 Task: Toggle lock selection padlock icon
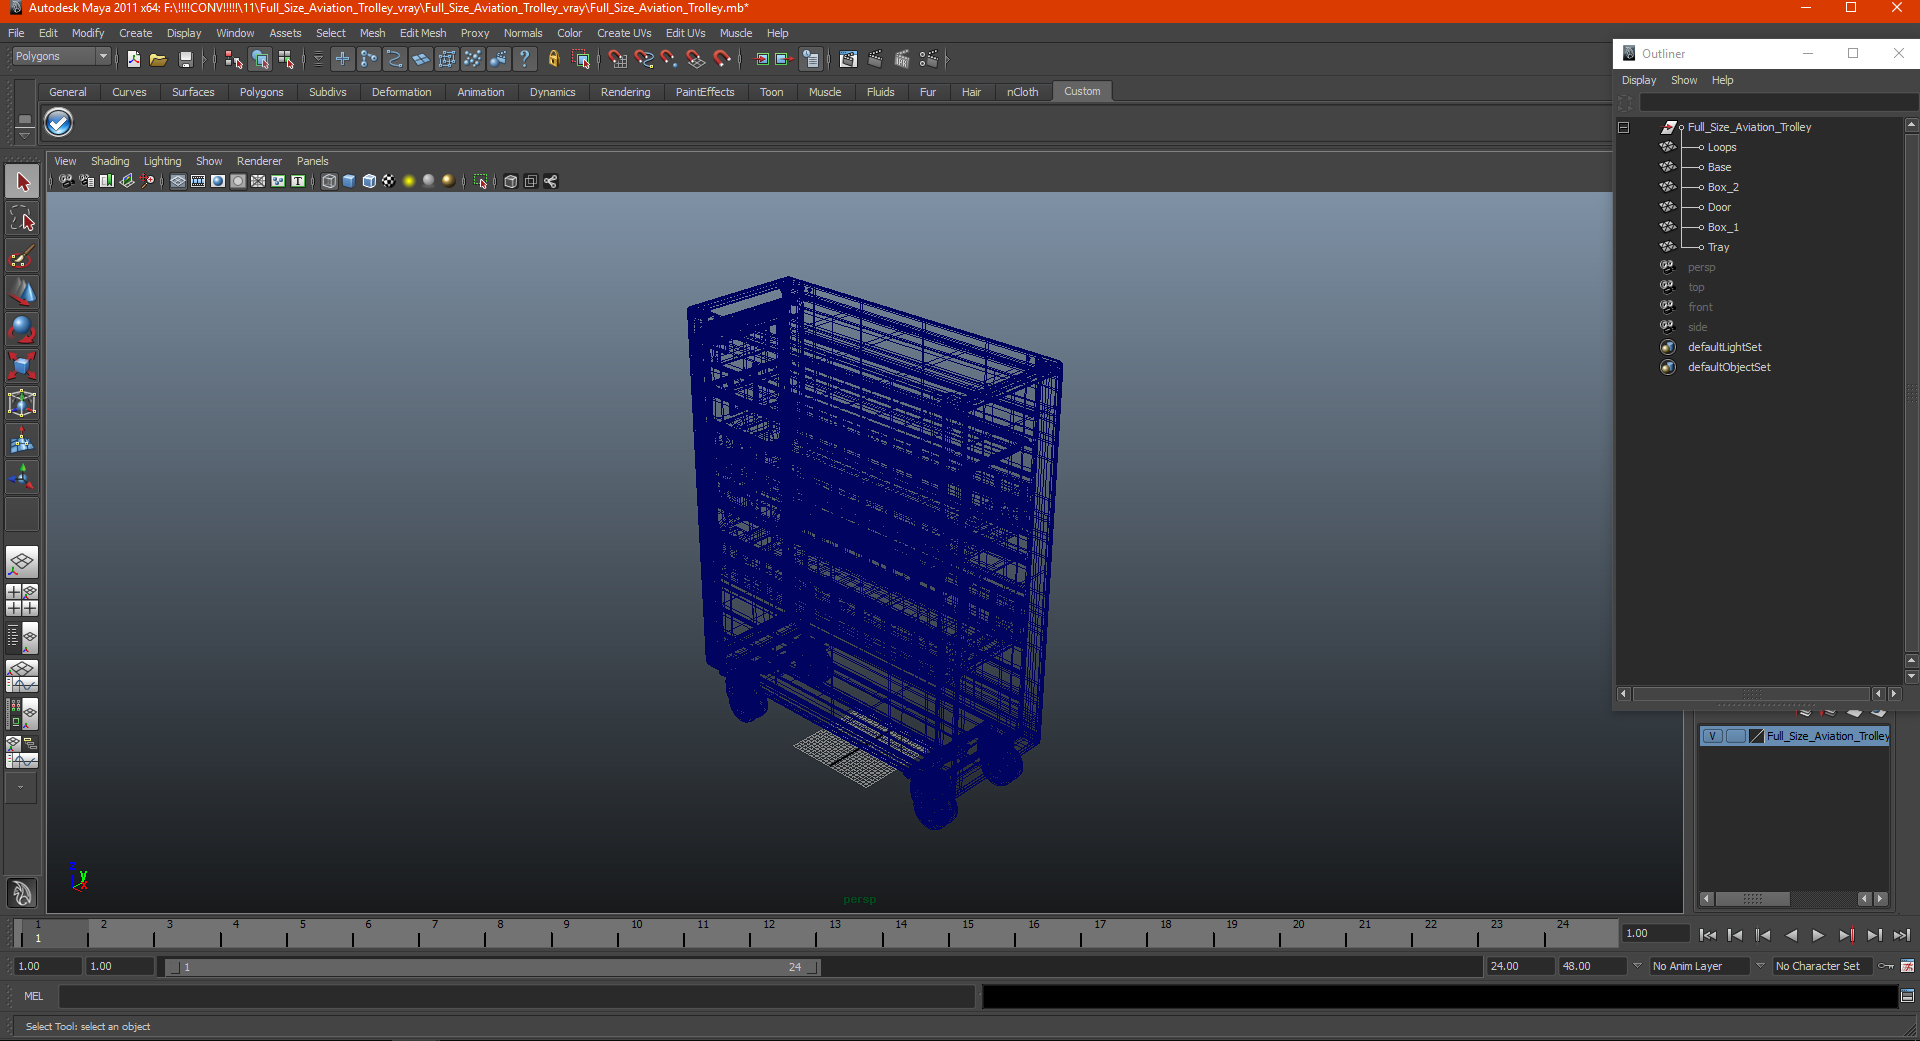point(553,59)
